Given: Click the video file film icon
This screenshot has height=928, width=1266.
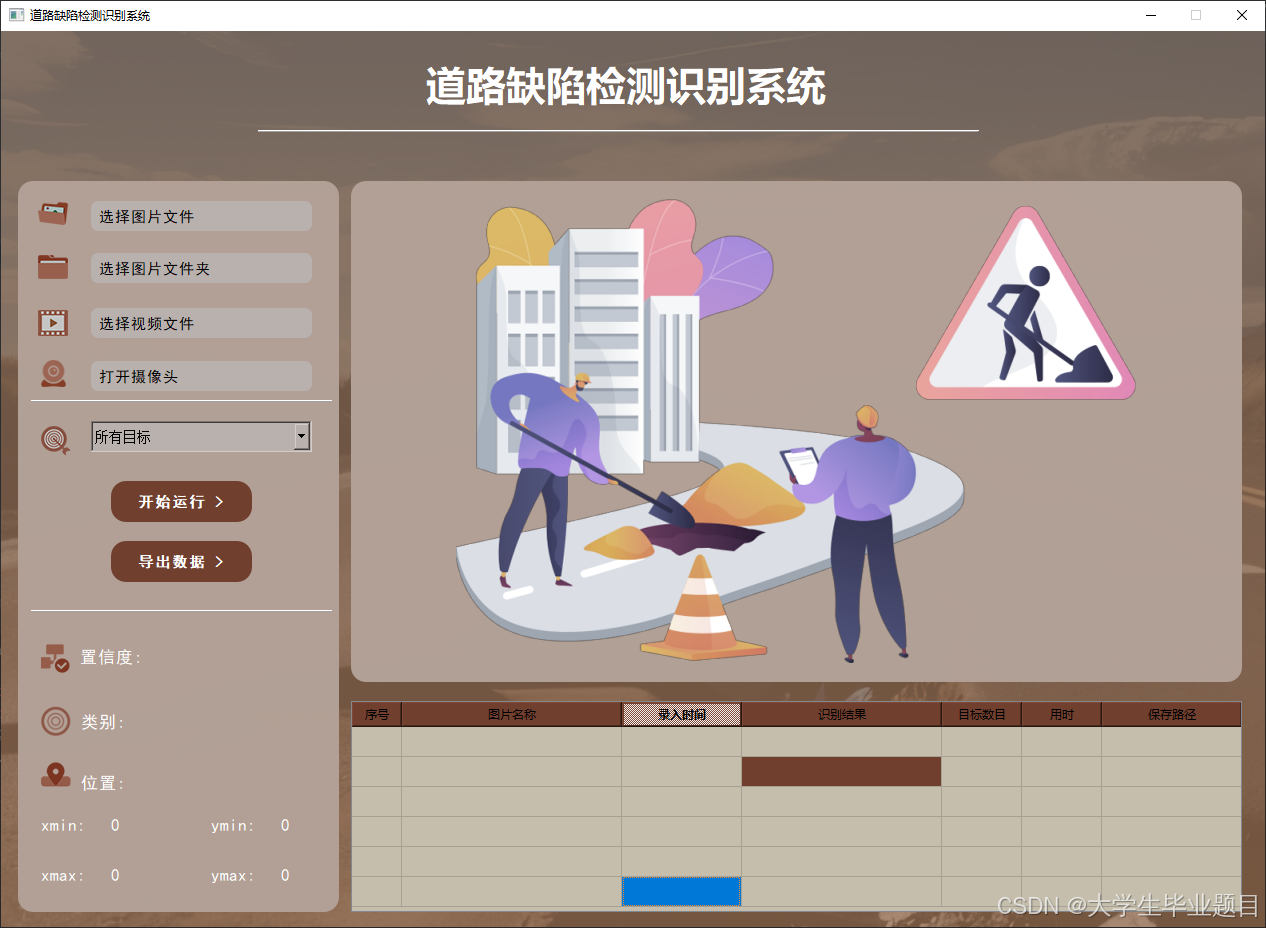Looking at the screenshot, I should (x=53, y=322).
